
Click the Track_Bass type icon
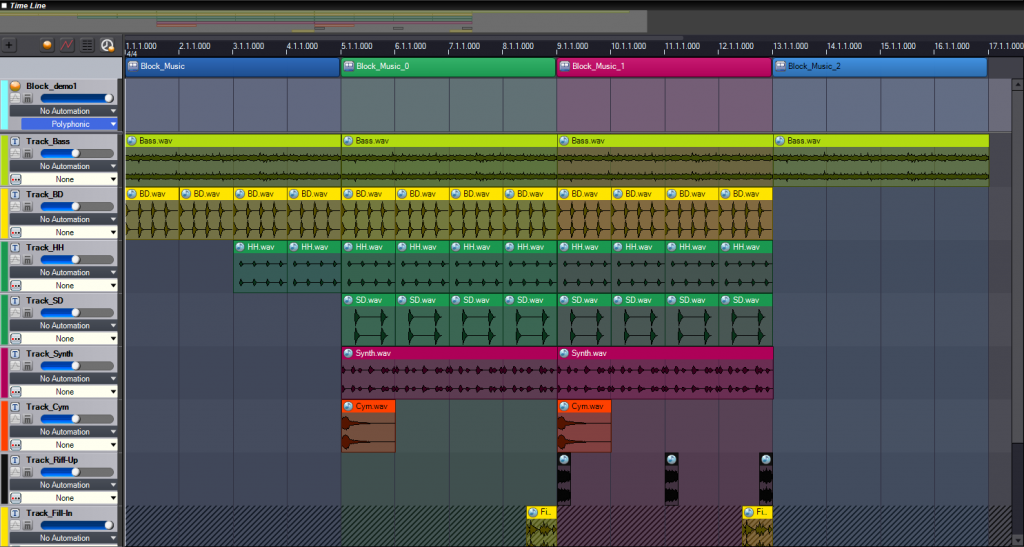pos(15,141)
